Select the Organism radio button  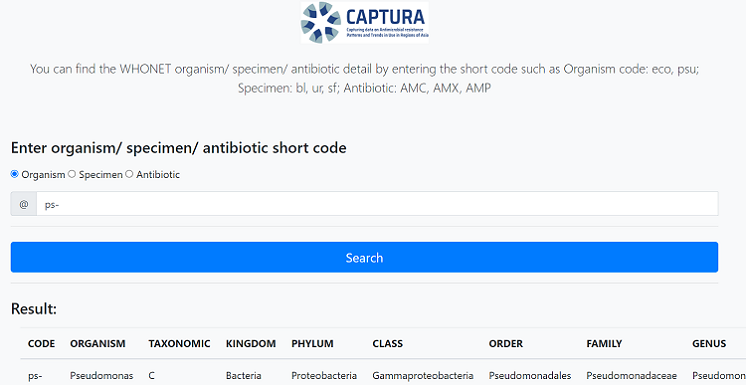click(15, 174)
